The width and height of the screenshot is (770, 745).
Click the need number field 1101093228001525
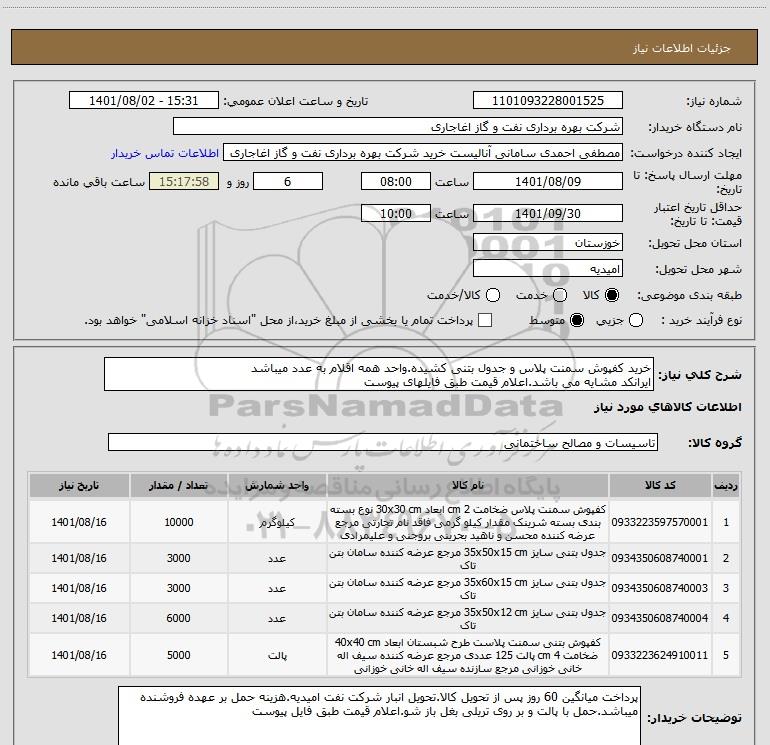(x=548, y=101)
